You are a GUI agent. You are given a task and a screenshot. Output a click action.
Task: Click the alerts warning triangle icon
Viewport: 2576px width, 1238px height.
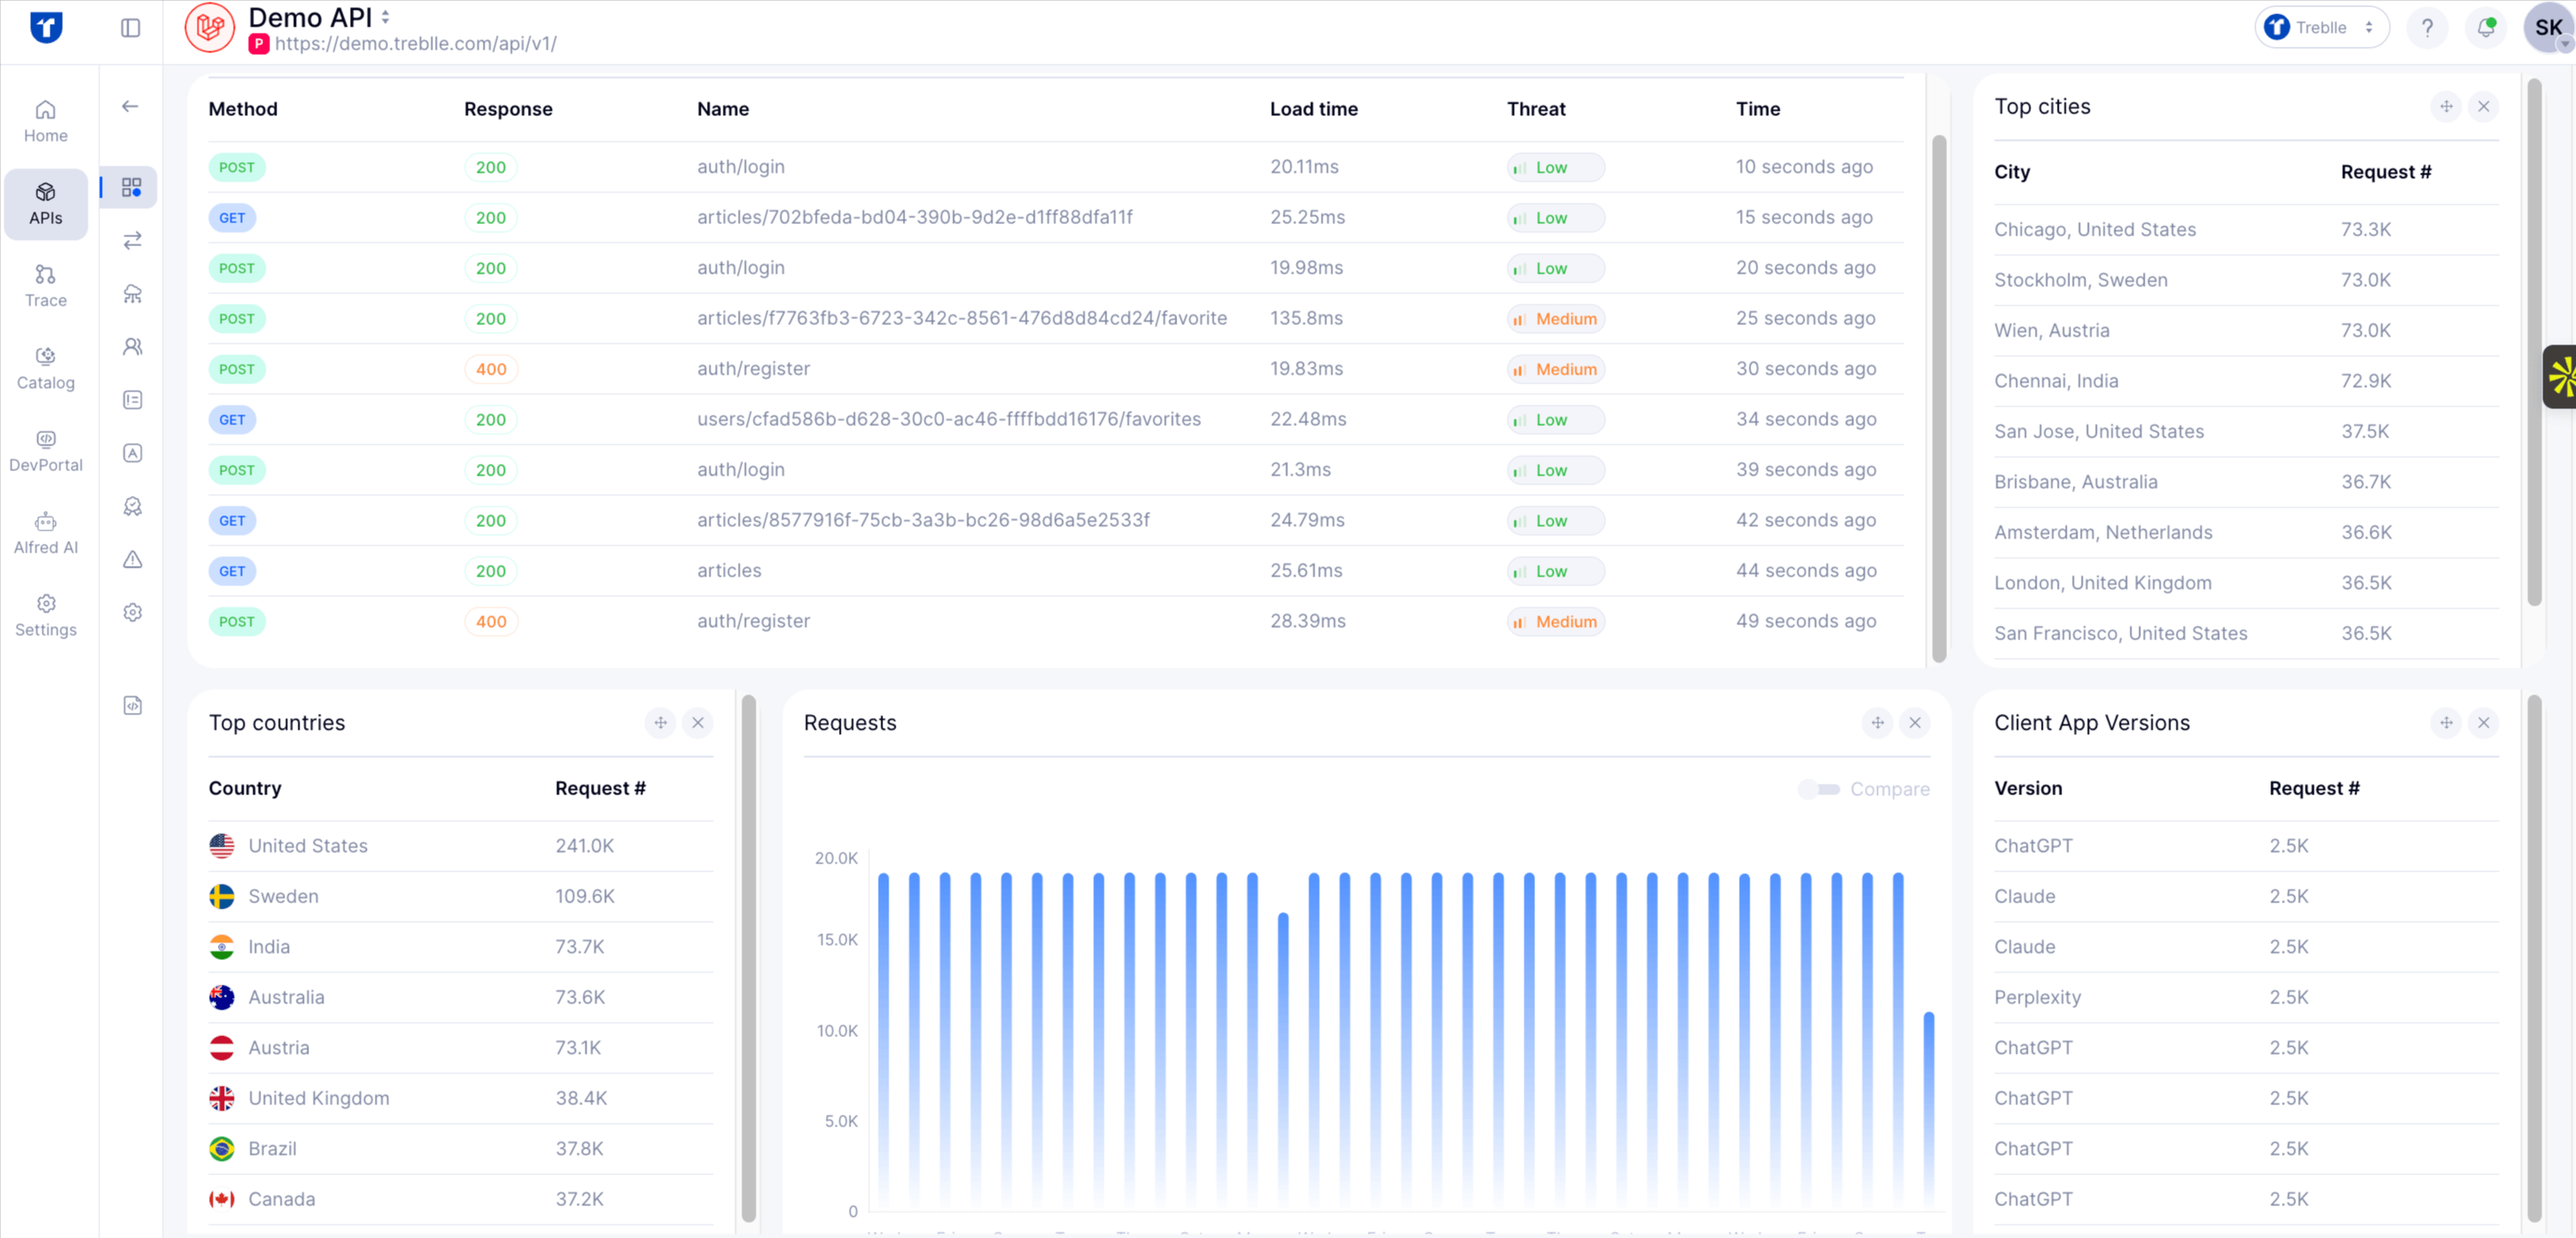(x=132, y=560)
